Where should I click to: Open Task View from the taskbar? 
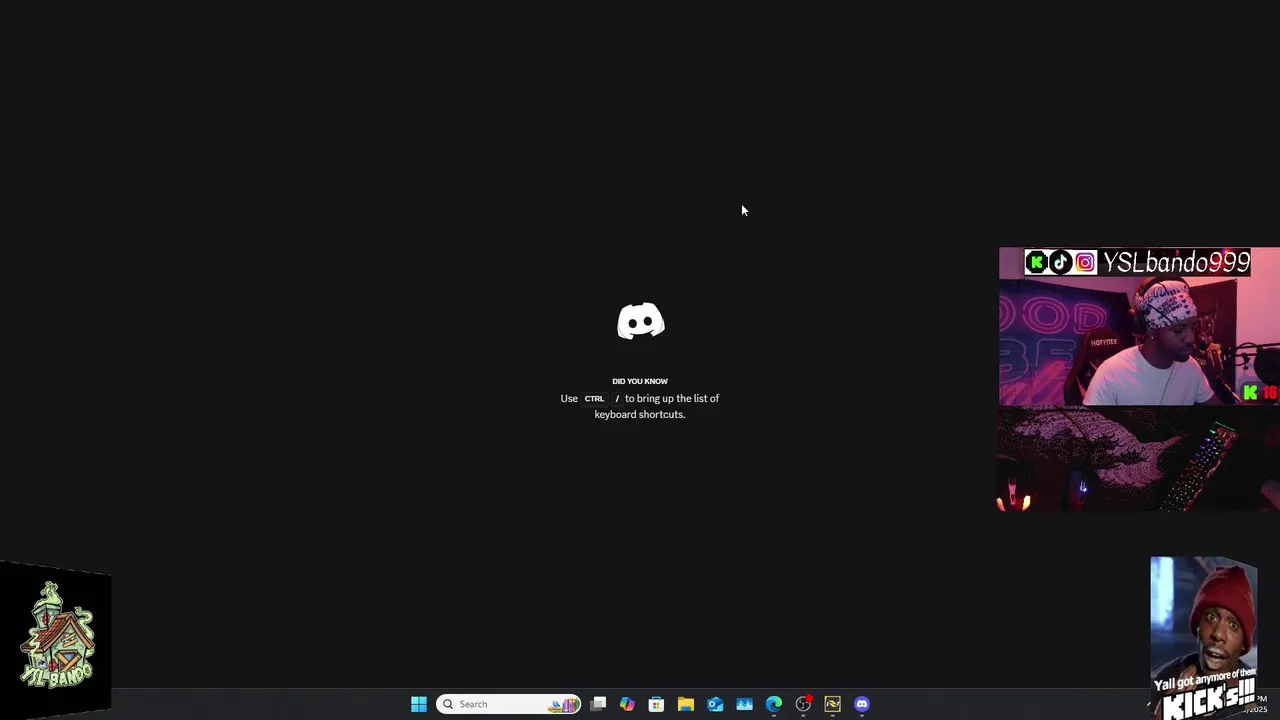tap(598, 704)
